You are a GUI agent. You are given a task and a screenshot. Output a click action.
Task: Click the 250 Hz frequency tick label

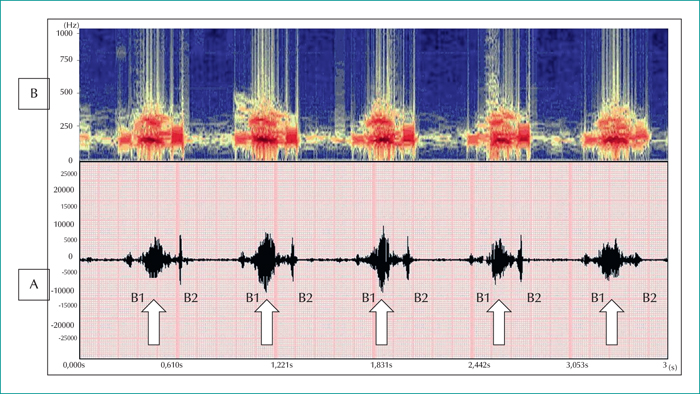tap(66, 126)
